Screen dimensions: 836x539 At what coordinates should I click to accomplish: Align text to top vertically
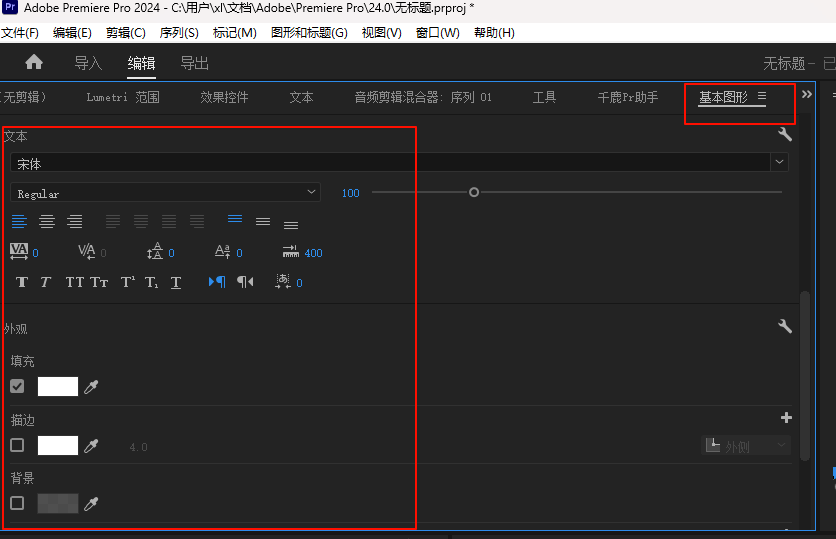click(235, 219)
